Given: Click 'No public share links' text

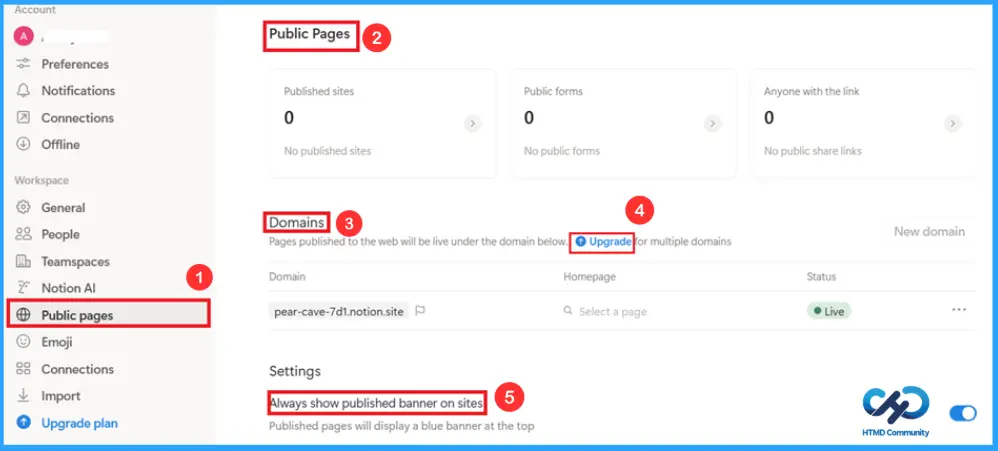Looking at the screenshot, I should coord(813,151).
